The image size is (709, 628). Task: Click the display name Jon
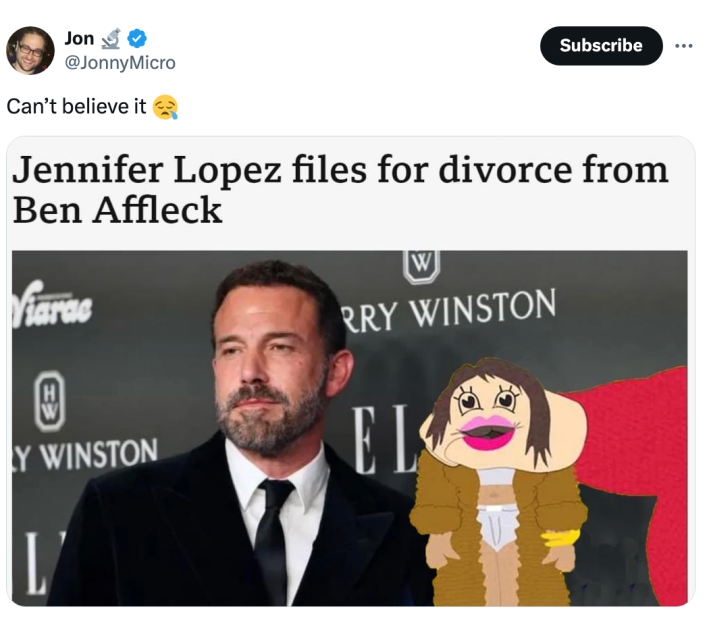[x=79, y=38]
